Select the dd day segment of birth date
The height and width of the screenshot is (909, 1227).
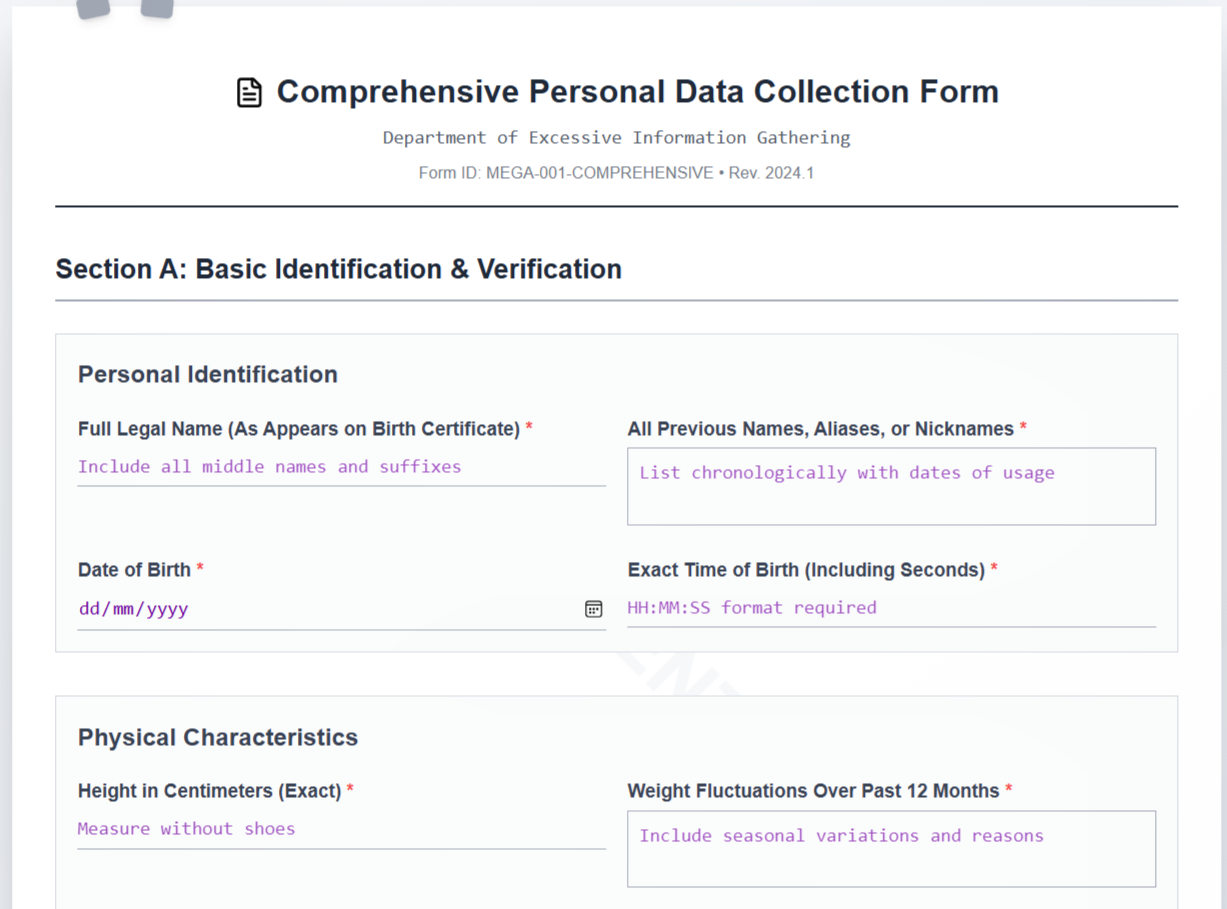(89, 608)
